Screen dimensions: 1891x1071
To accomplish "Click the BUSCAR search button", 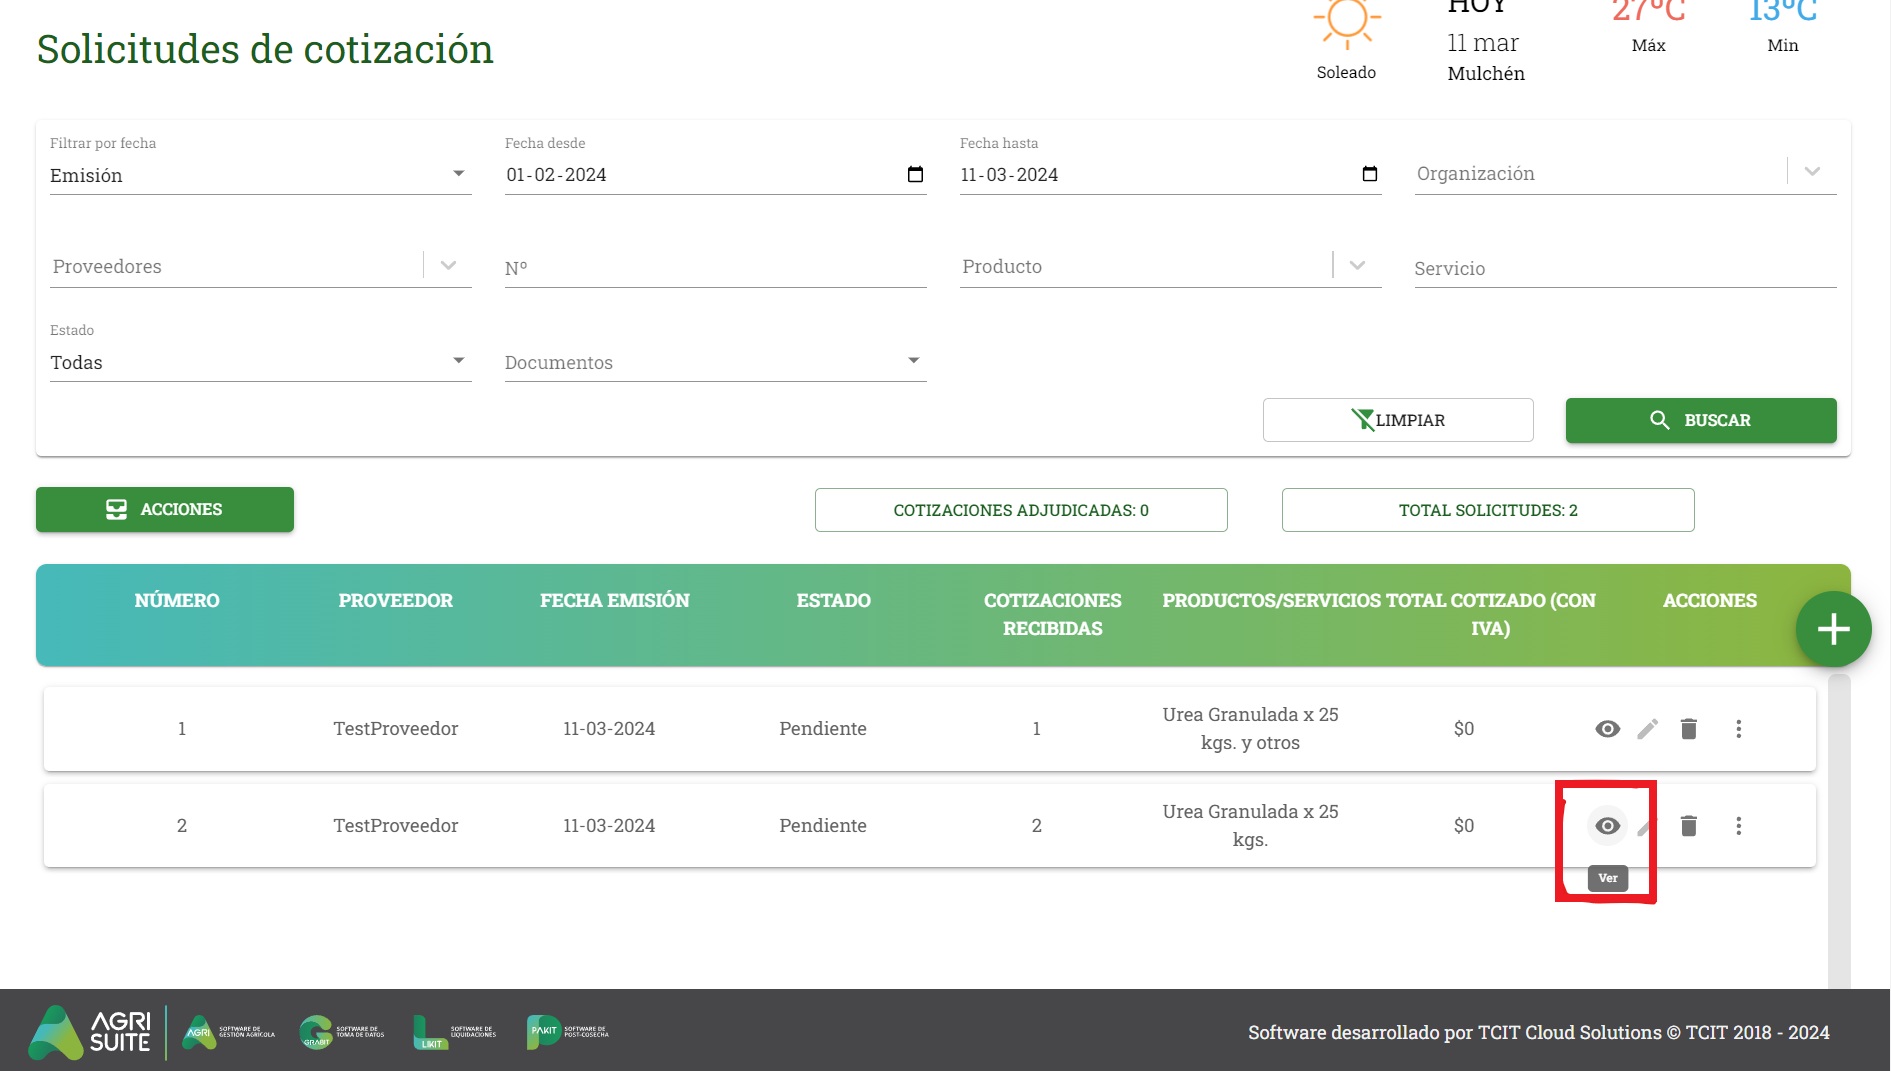I will (1701, 420).
